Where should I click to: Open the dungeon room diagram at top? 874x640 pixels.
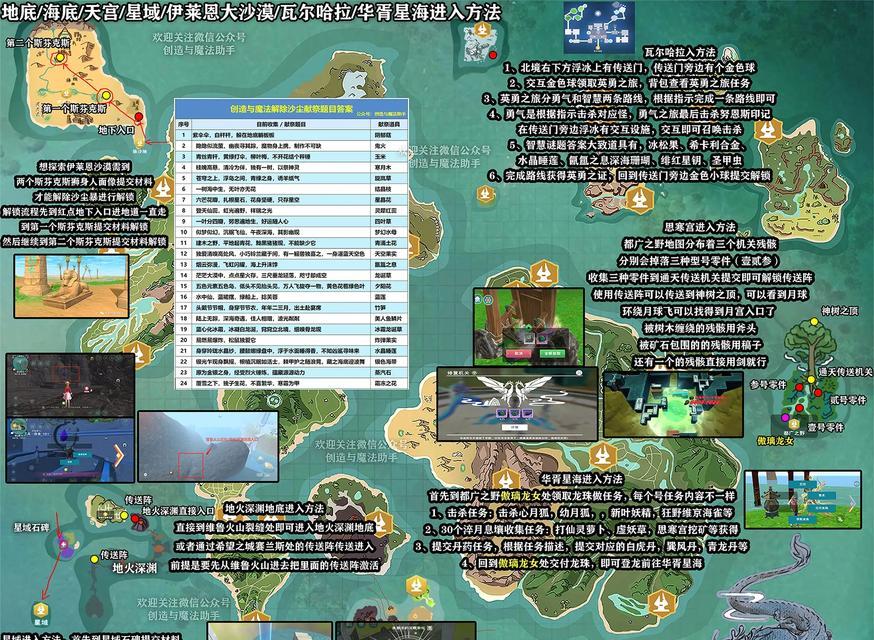click(x=599, y=26)
